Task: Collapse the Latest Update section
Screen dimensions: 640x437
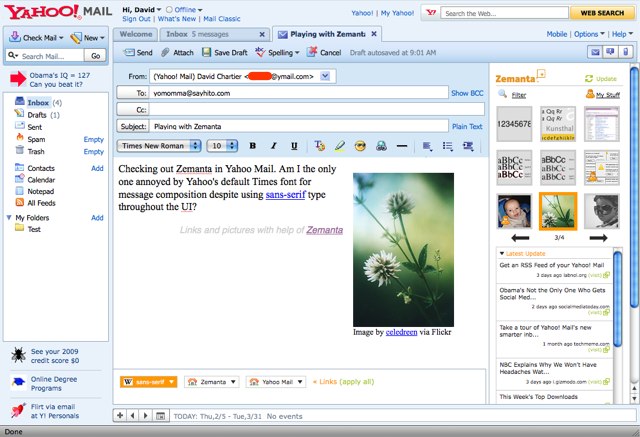Action: [x=502, y=253]
